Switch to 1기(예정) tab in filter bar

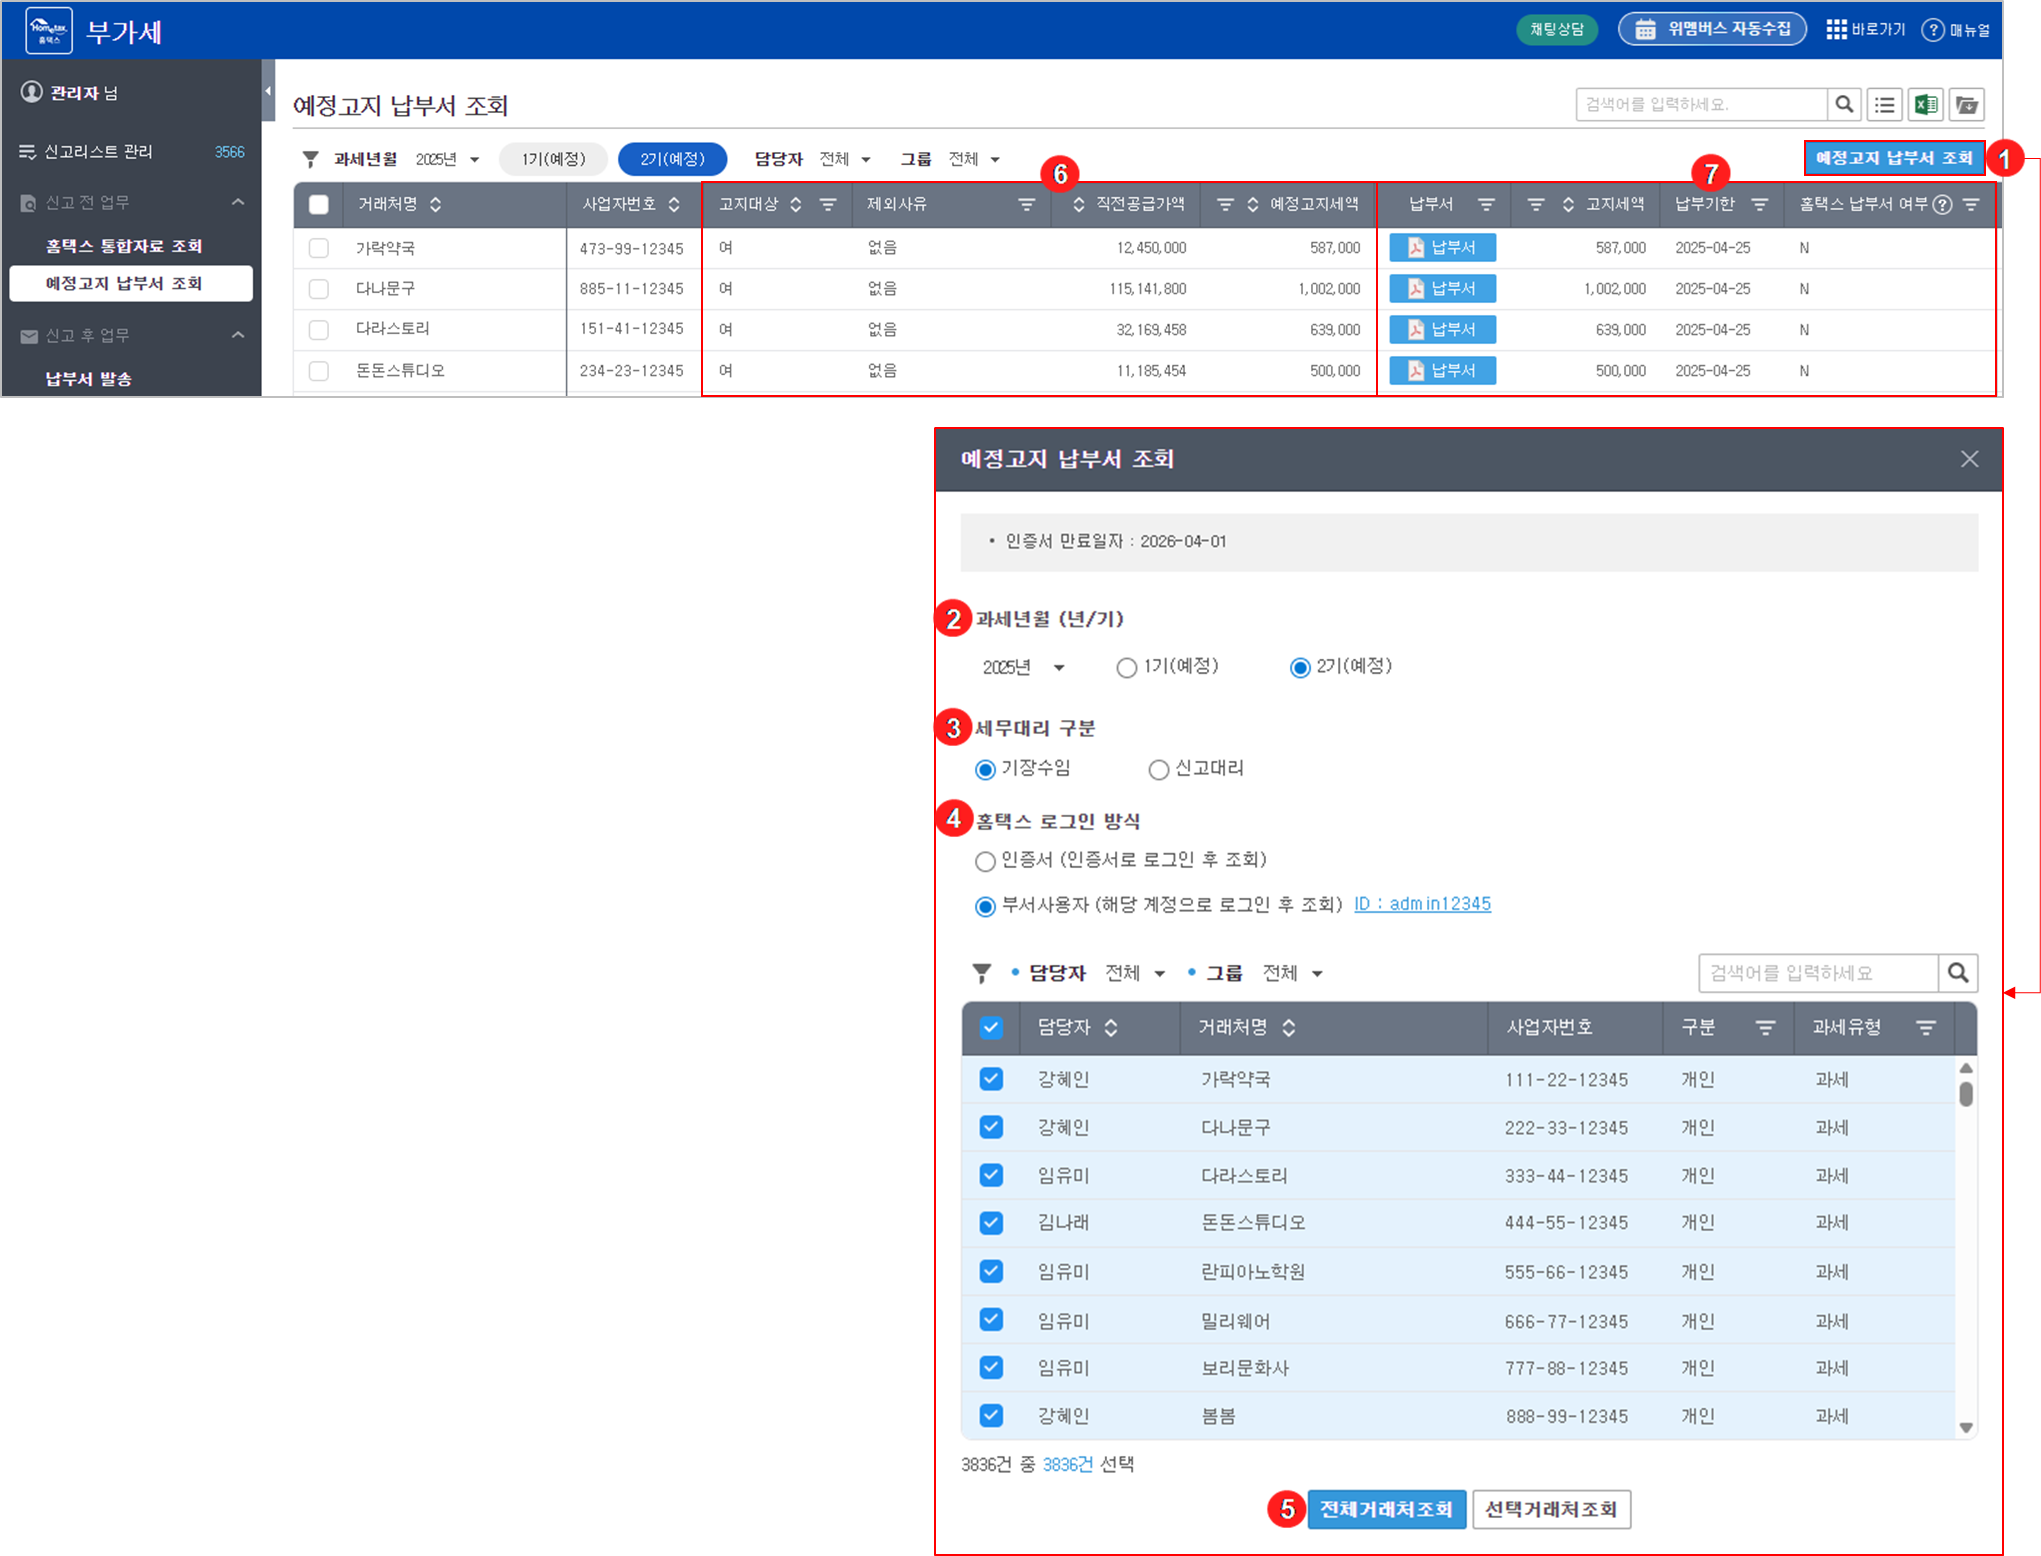coord(553,159)
